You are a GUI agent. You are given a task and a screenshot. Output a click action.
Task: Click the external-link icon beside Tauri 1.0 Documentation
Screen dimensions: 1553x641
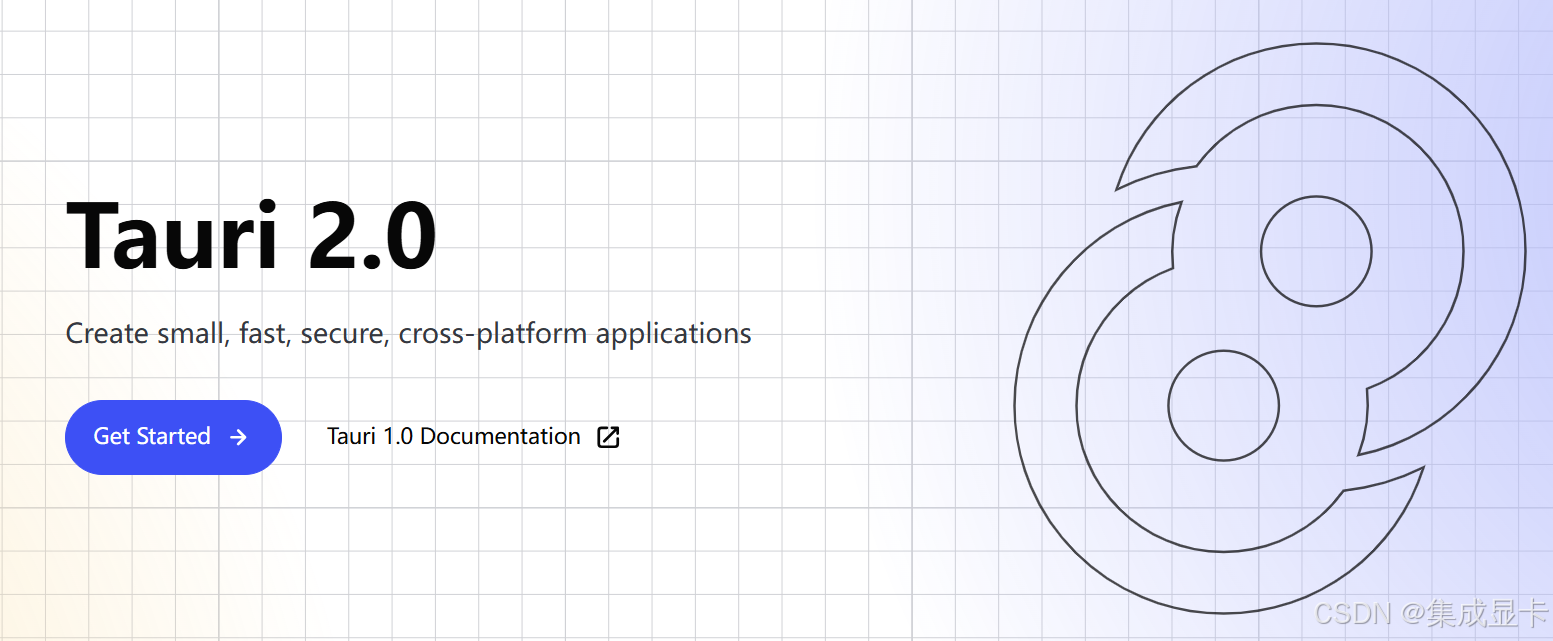pyautogui.click(x=608, y=437)
